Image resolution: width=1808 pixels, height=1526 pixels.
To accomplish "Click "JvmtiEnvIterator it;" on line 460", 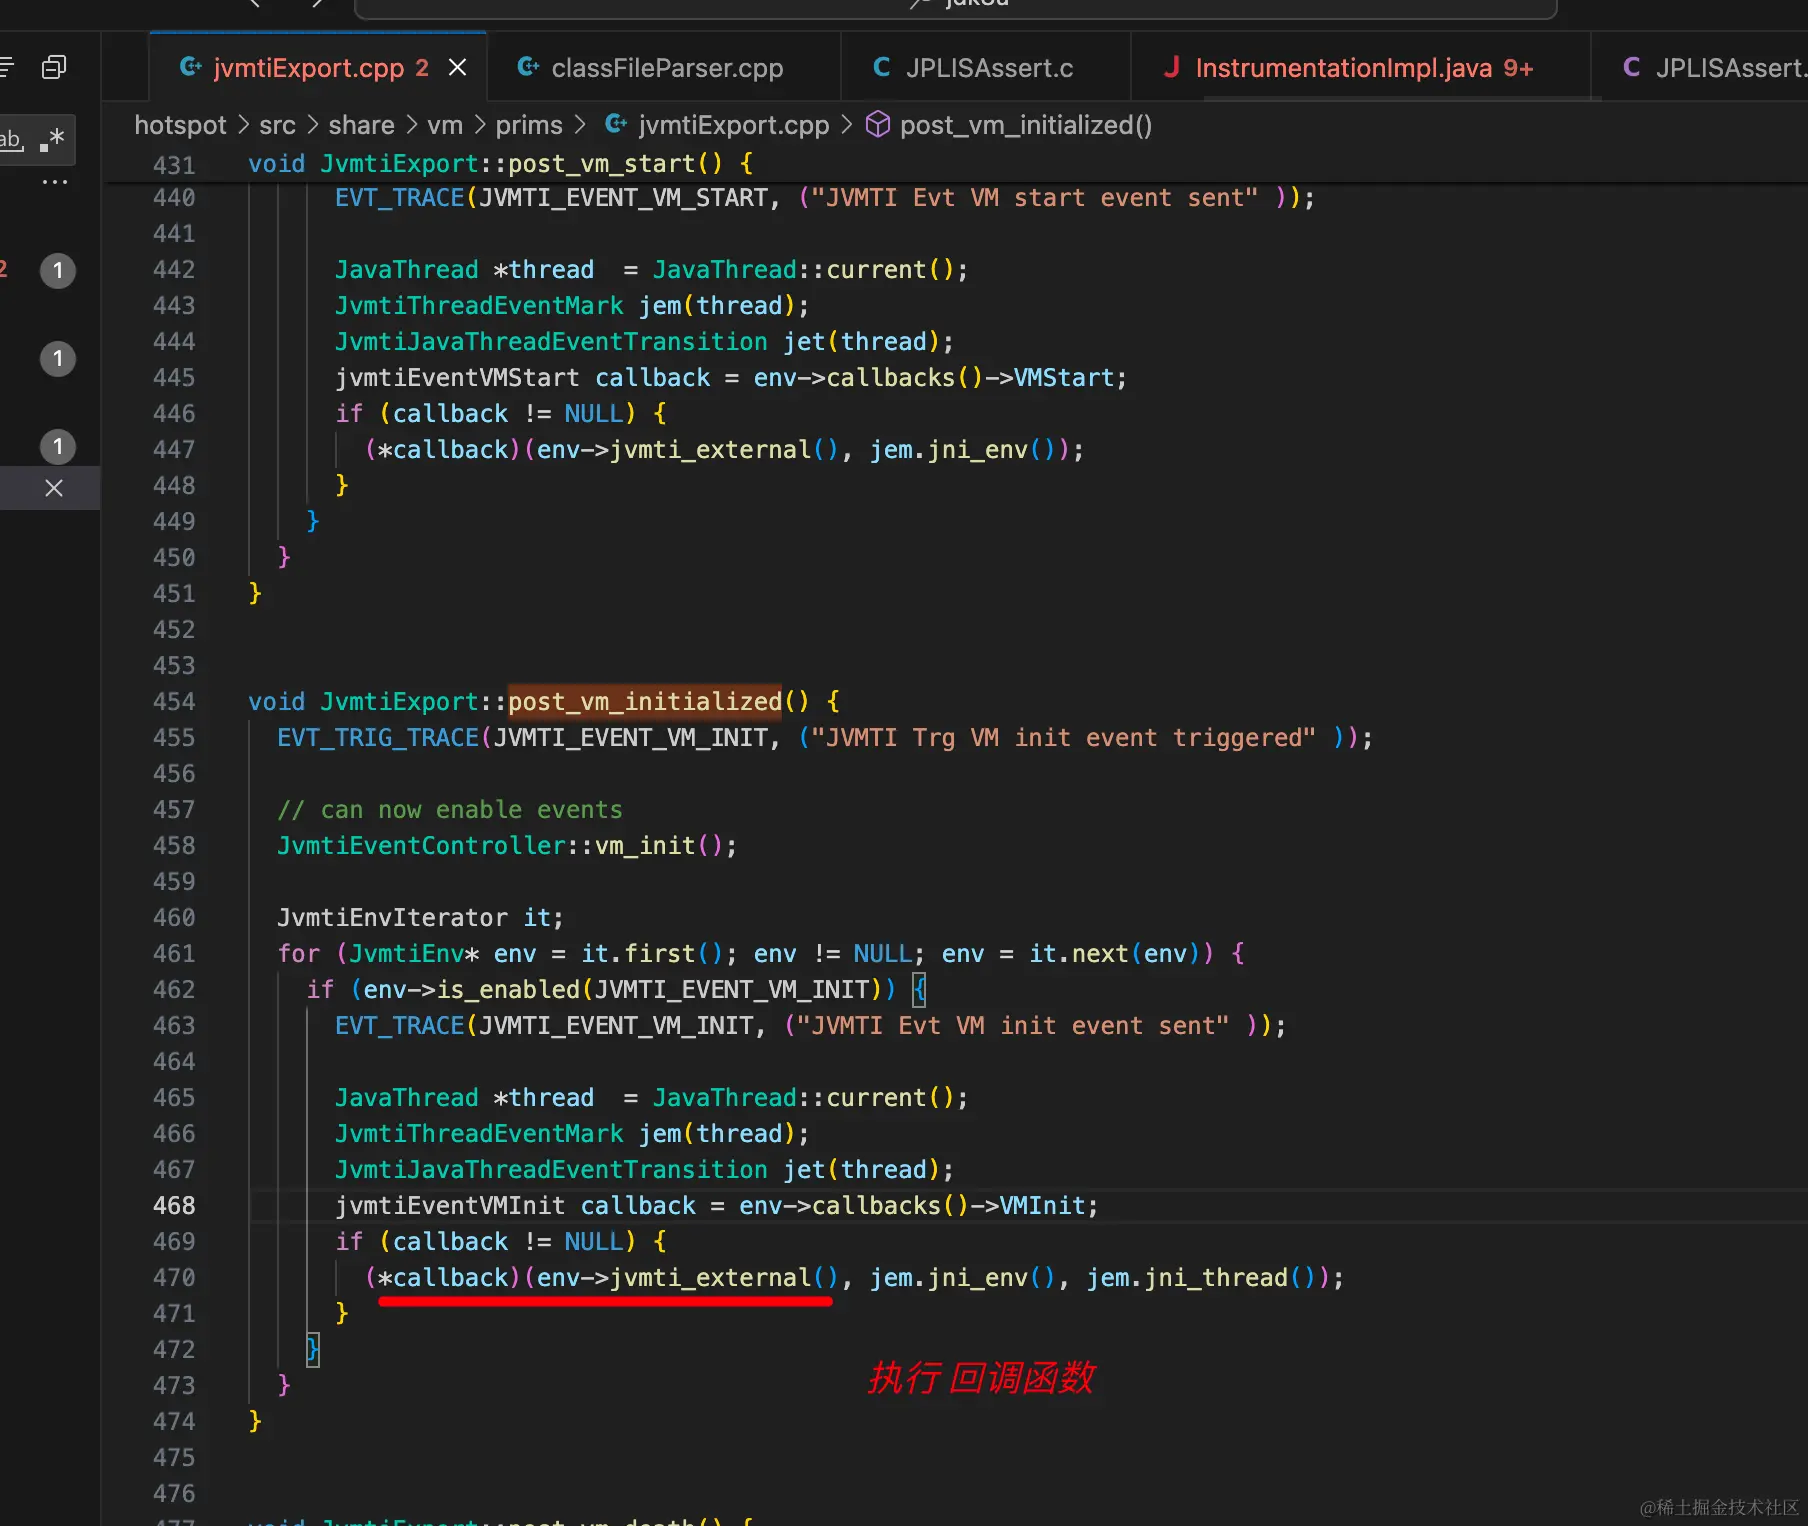I will click(x=420, y=917).
